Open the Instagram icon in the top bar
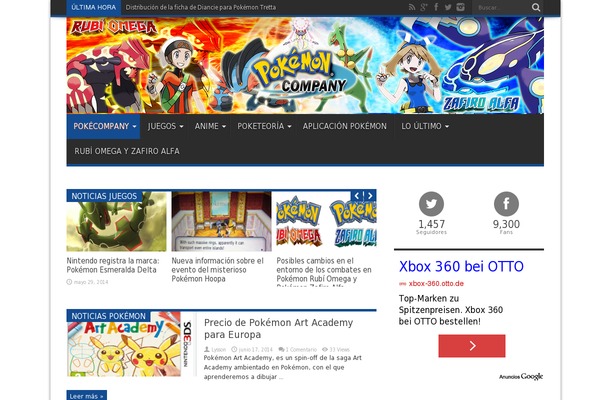This screenshot has height=400, width=600. click(460, 7)
